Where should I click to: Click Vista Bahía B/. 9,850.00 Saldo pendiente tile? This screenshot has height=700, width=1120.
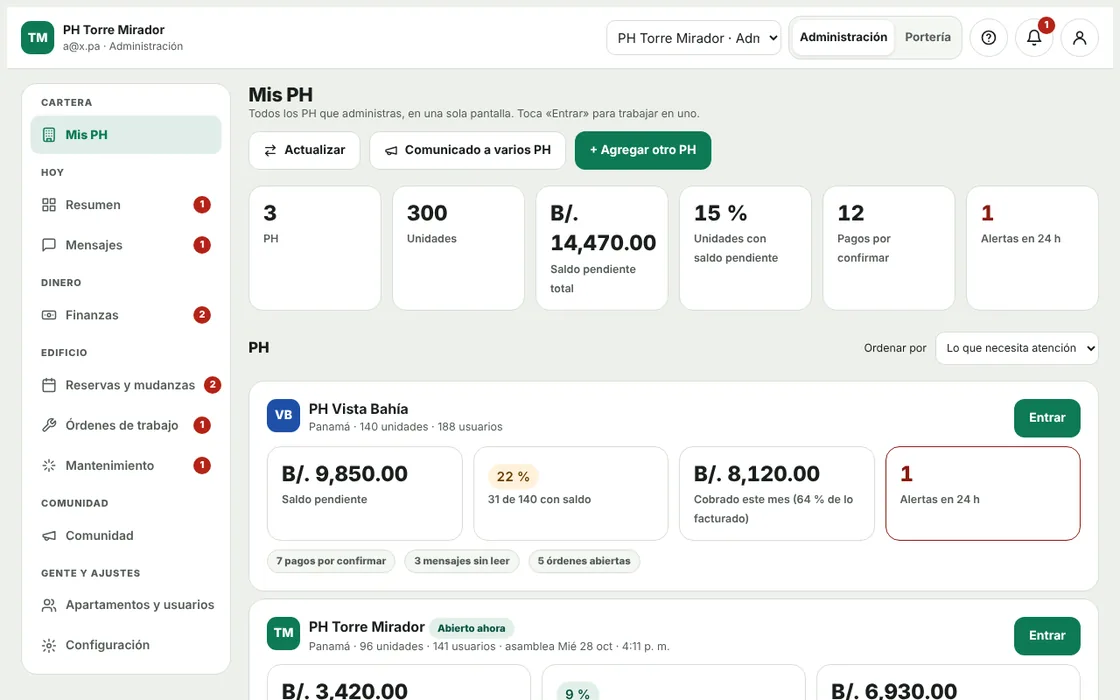pyautogui.click(x=365, y=494)
